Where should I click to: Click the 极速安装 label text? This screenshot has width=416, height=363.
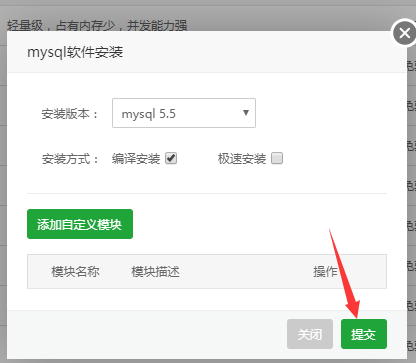[x=242, y=159]
